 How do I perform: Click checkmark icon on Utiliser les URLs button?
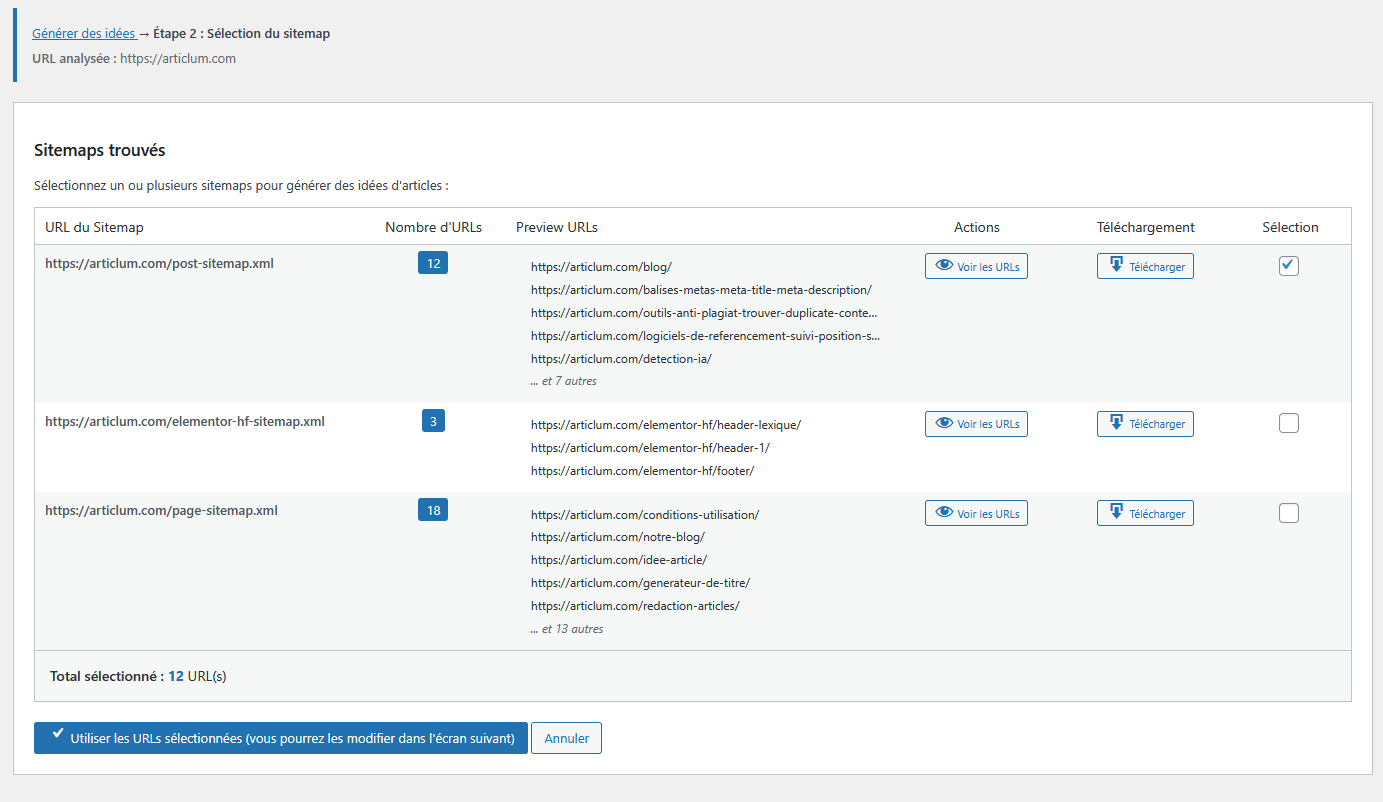point(58,734)
